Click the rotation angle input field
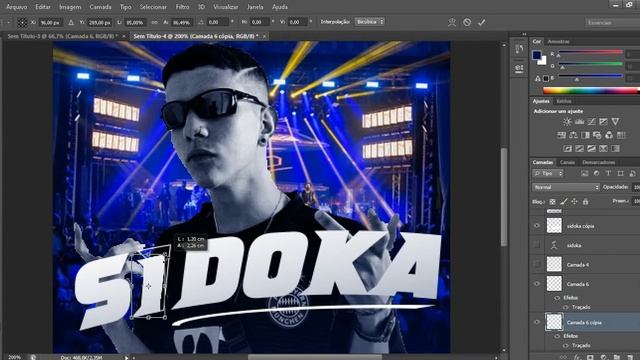Screen dimensions: 640x360 [x=218, y=22]
